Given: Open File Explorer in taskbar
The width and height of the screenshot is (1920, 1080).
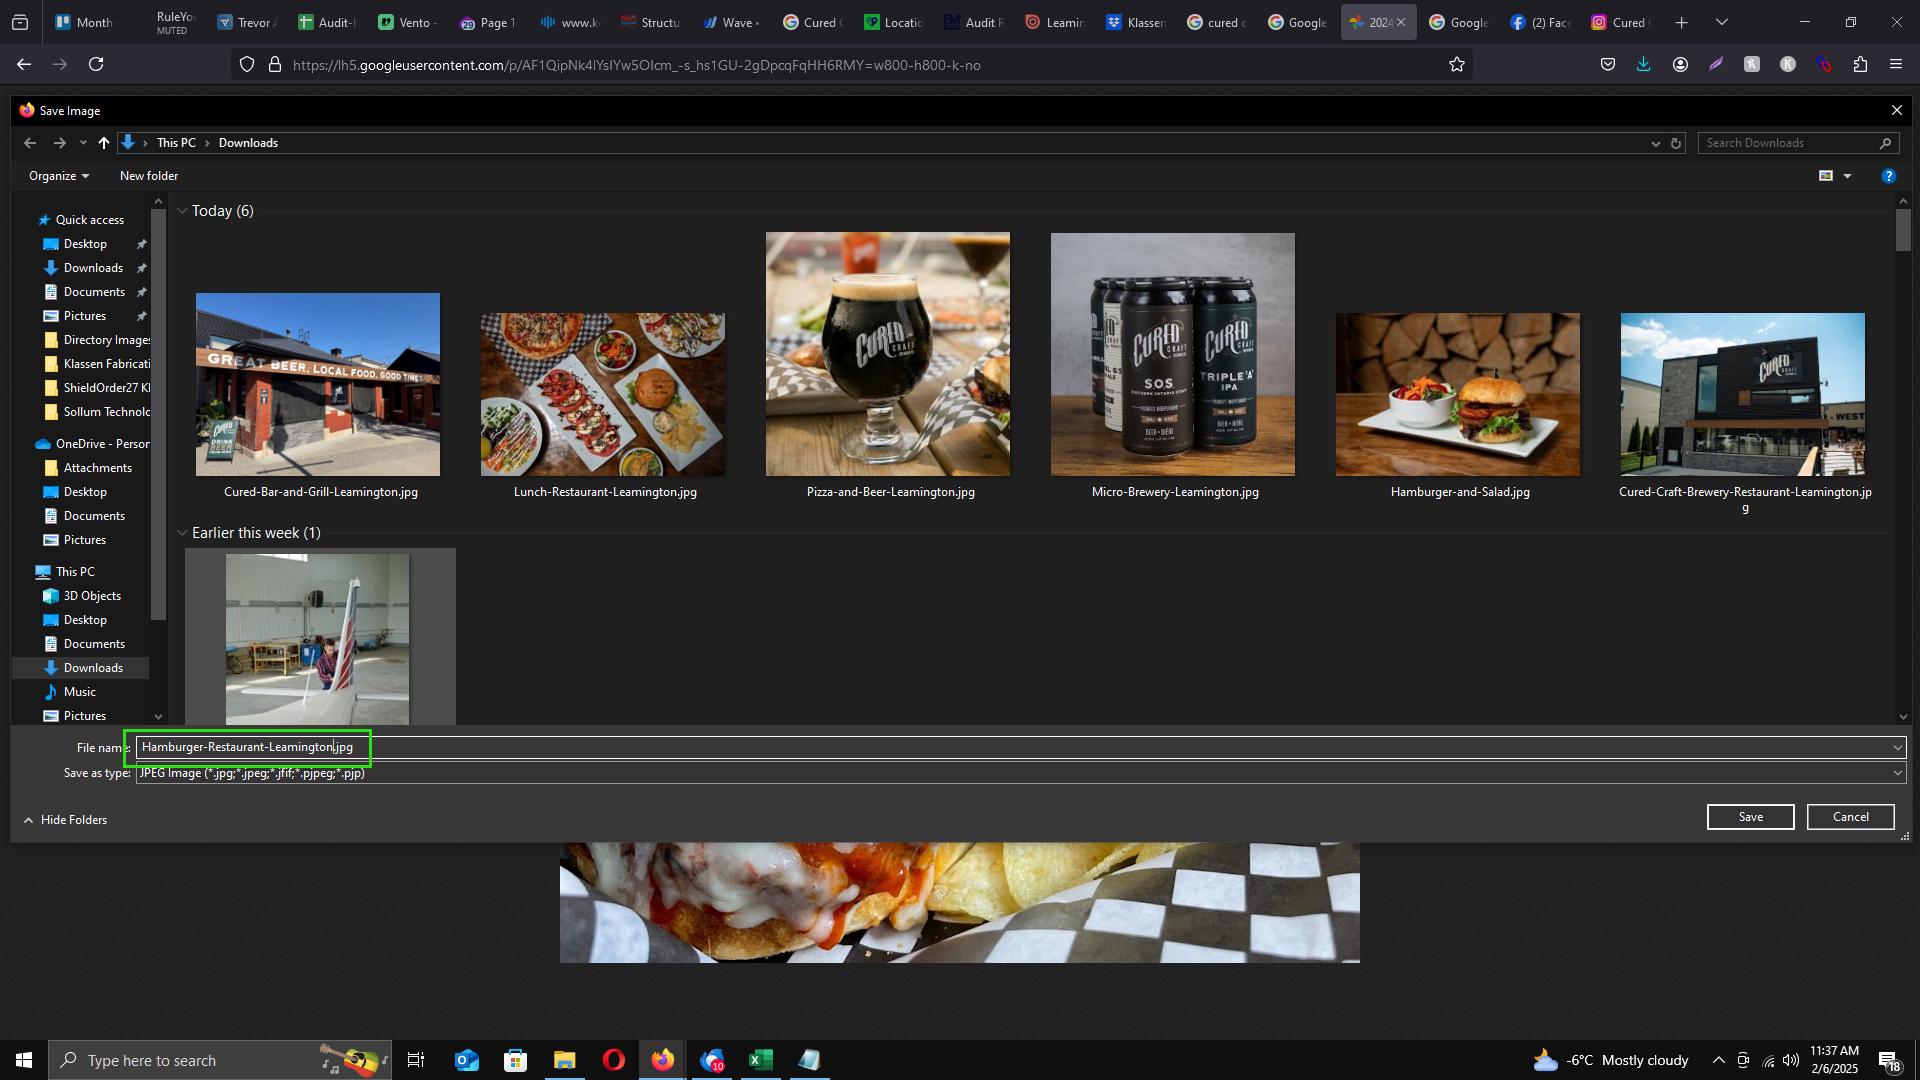Looking at the screenshot, I should tap(564, 1060).
